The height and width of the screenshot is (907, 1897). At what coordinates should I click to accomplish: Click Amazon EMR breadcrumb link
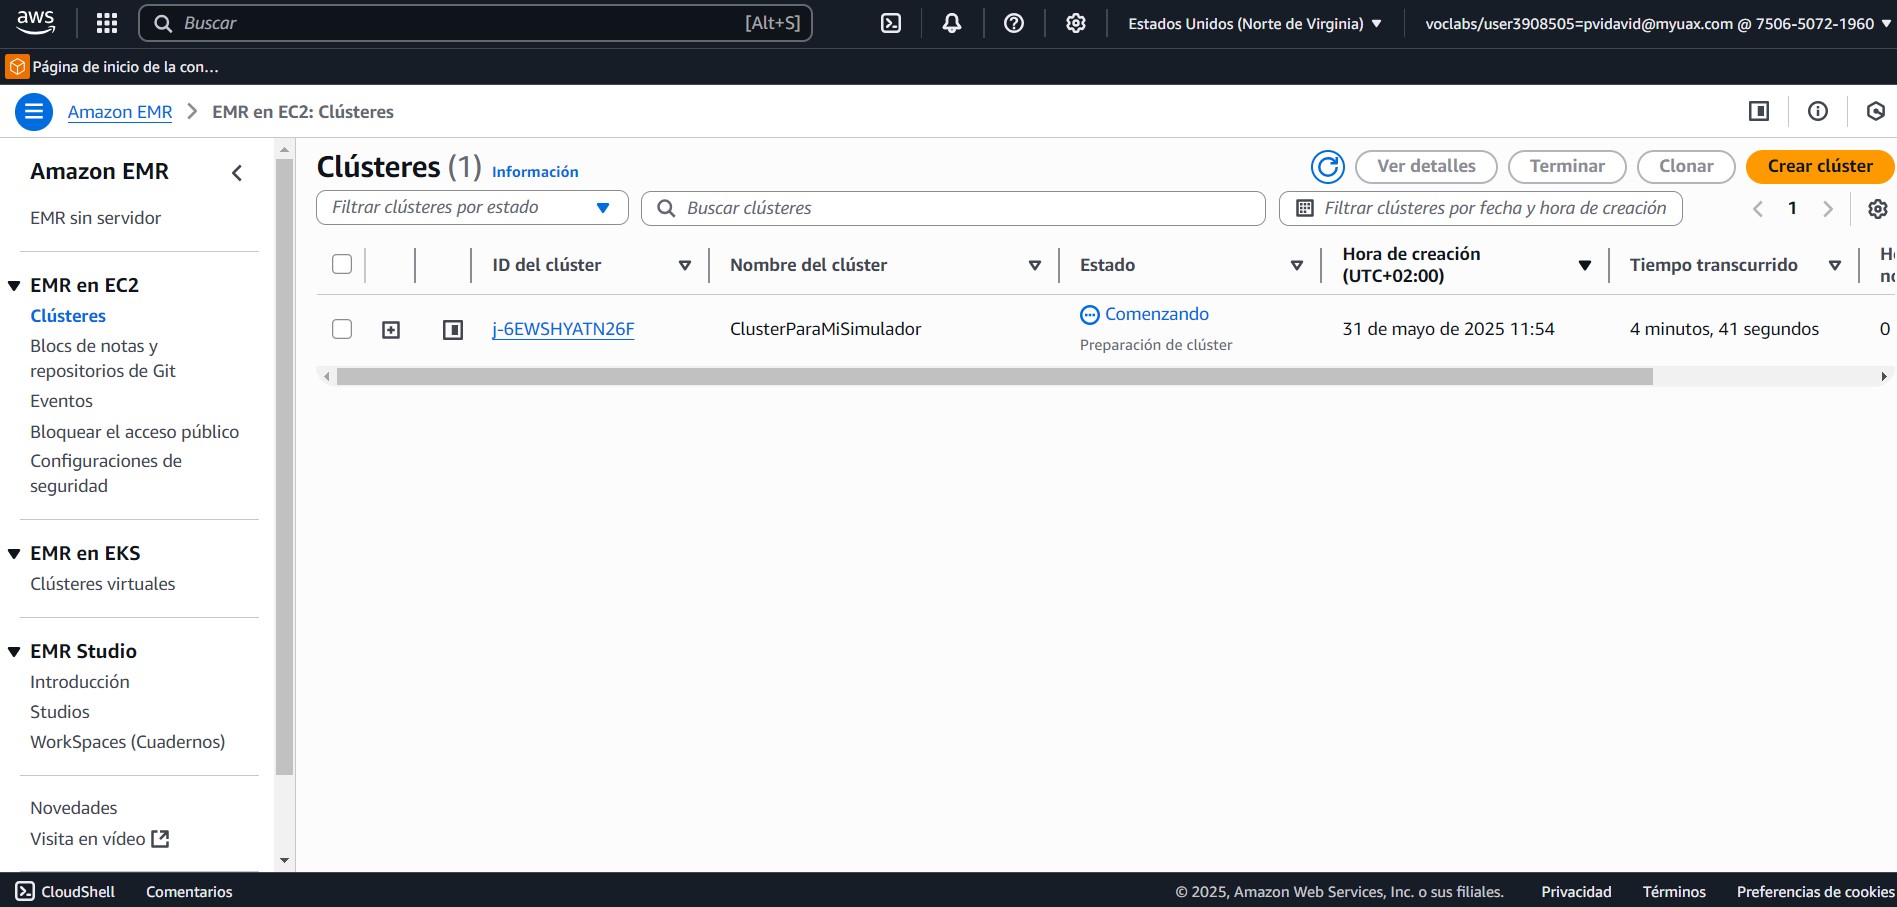point(120,112)
